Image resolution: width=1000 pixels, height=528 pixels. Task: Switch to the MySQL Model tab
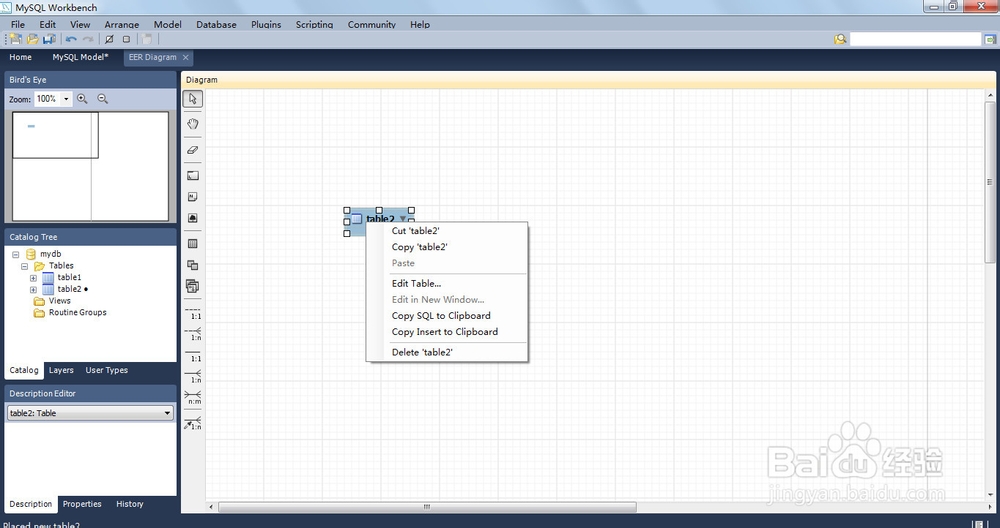pos(80,57)
